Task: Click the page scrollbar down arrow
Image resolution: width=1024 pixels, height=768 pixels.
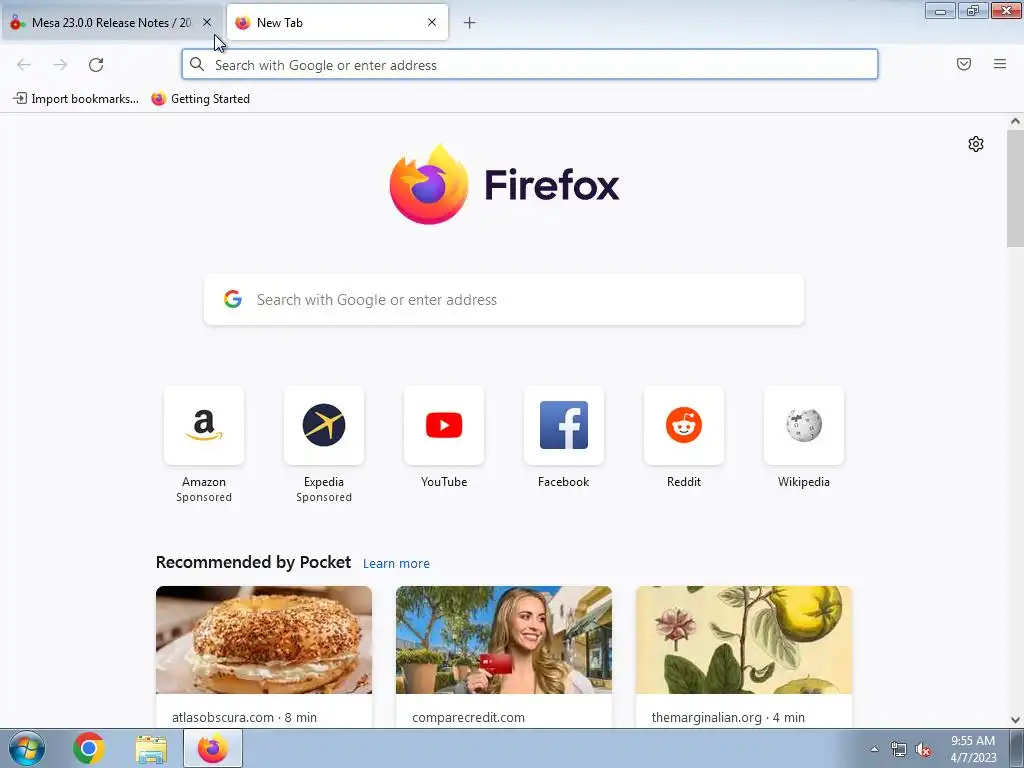Action: pos(1015,720)
